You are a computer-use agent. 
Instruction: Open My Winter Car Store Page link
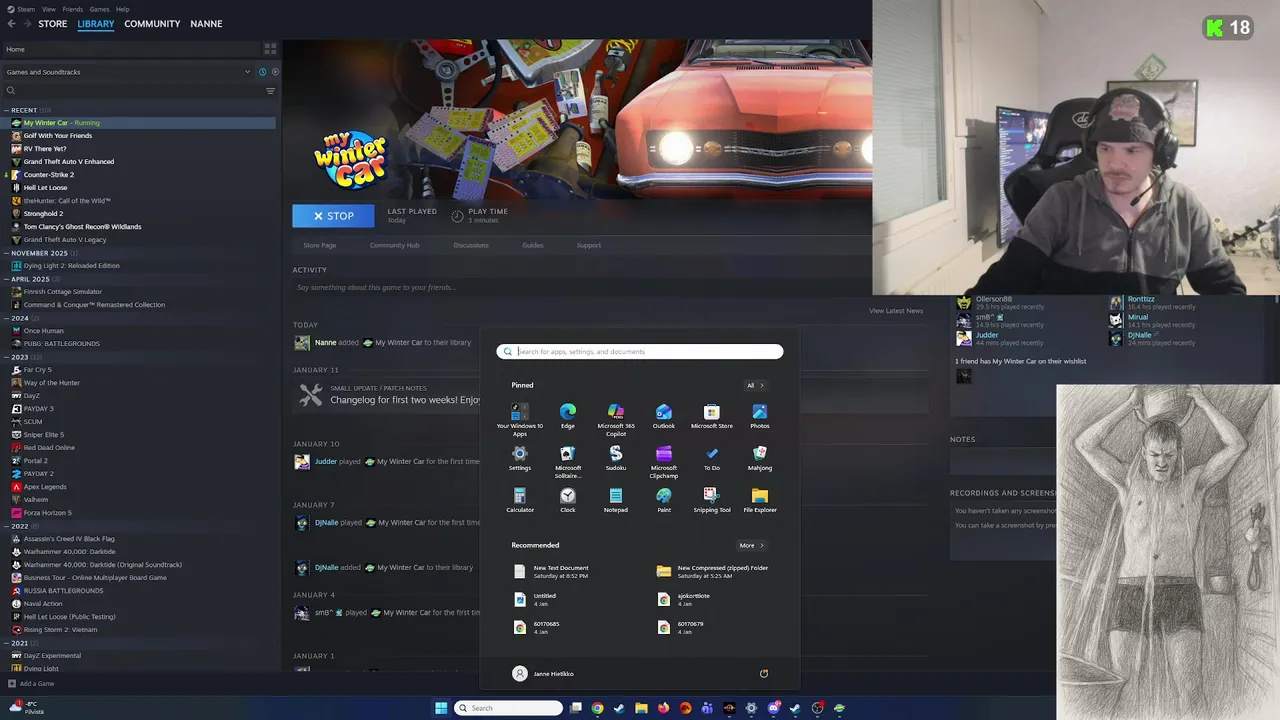coord(320,245)
